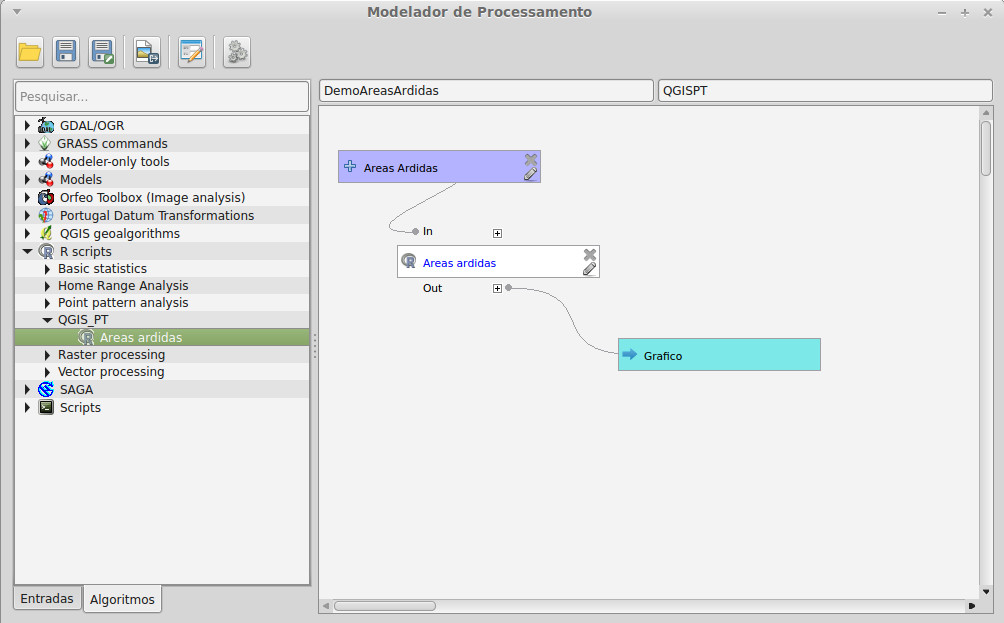The height and width of the screenshot is (623, 1004).
Task: Click the Orfeo Toolbox icon
Action: pyautogui.click(x=46, y=197)
